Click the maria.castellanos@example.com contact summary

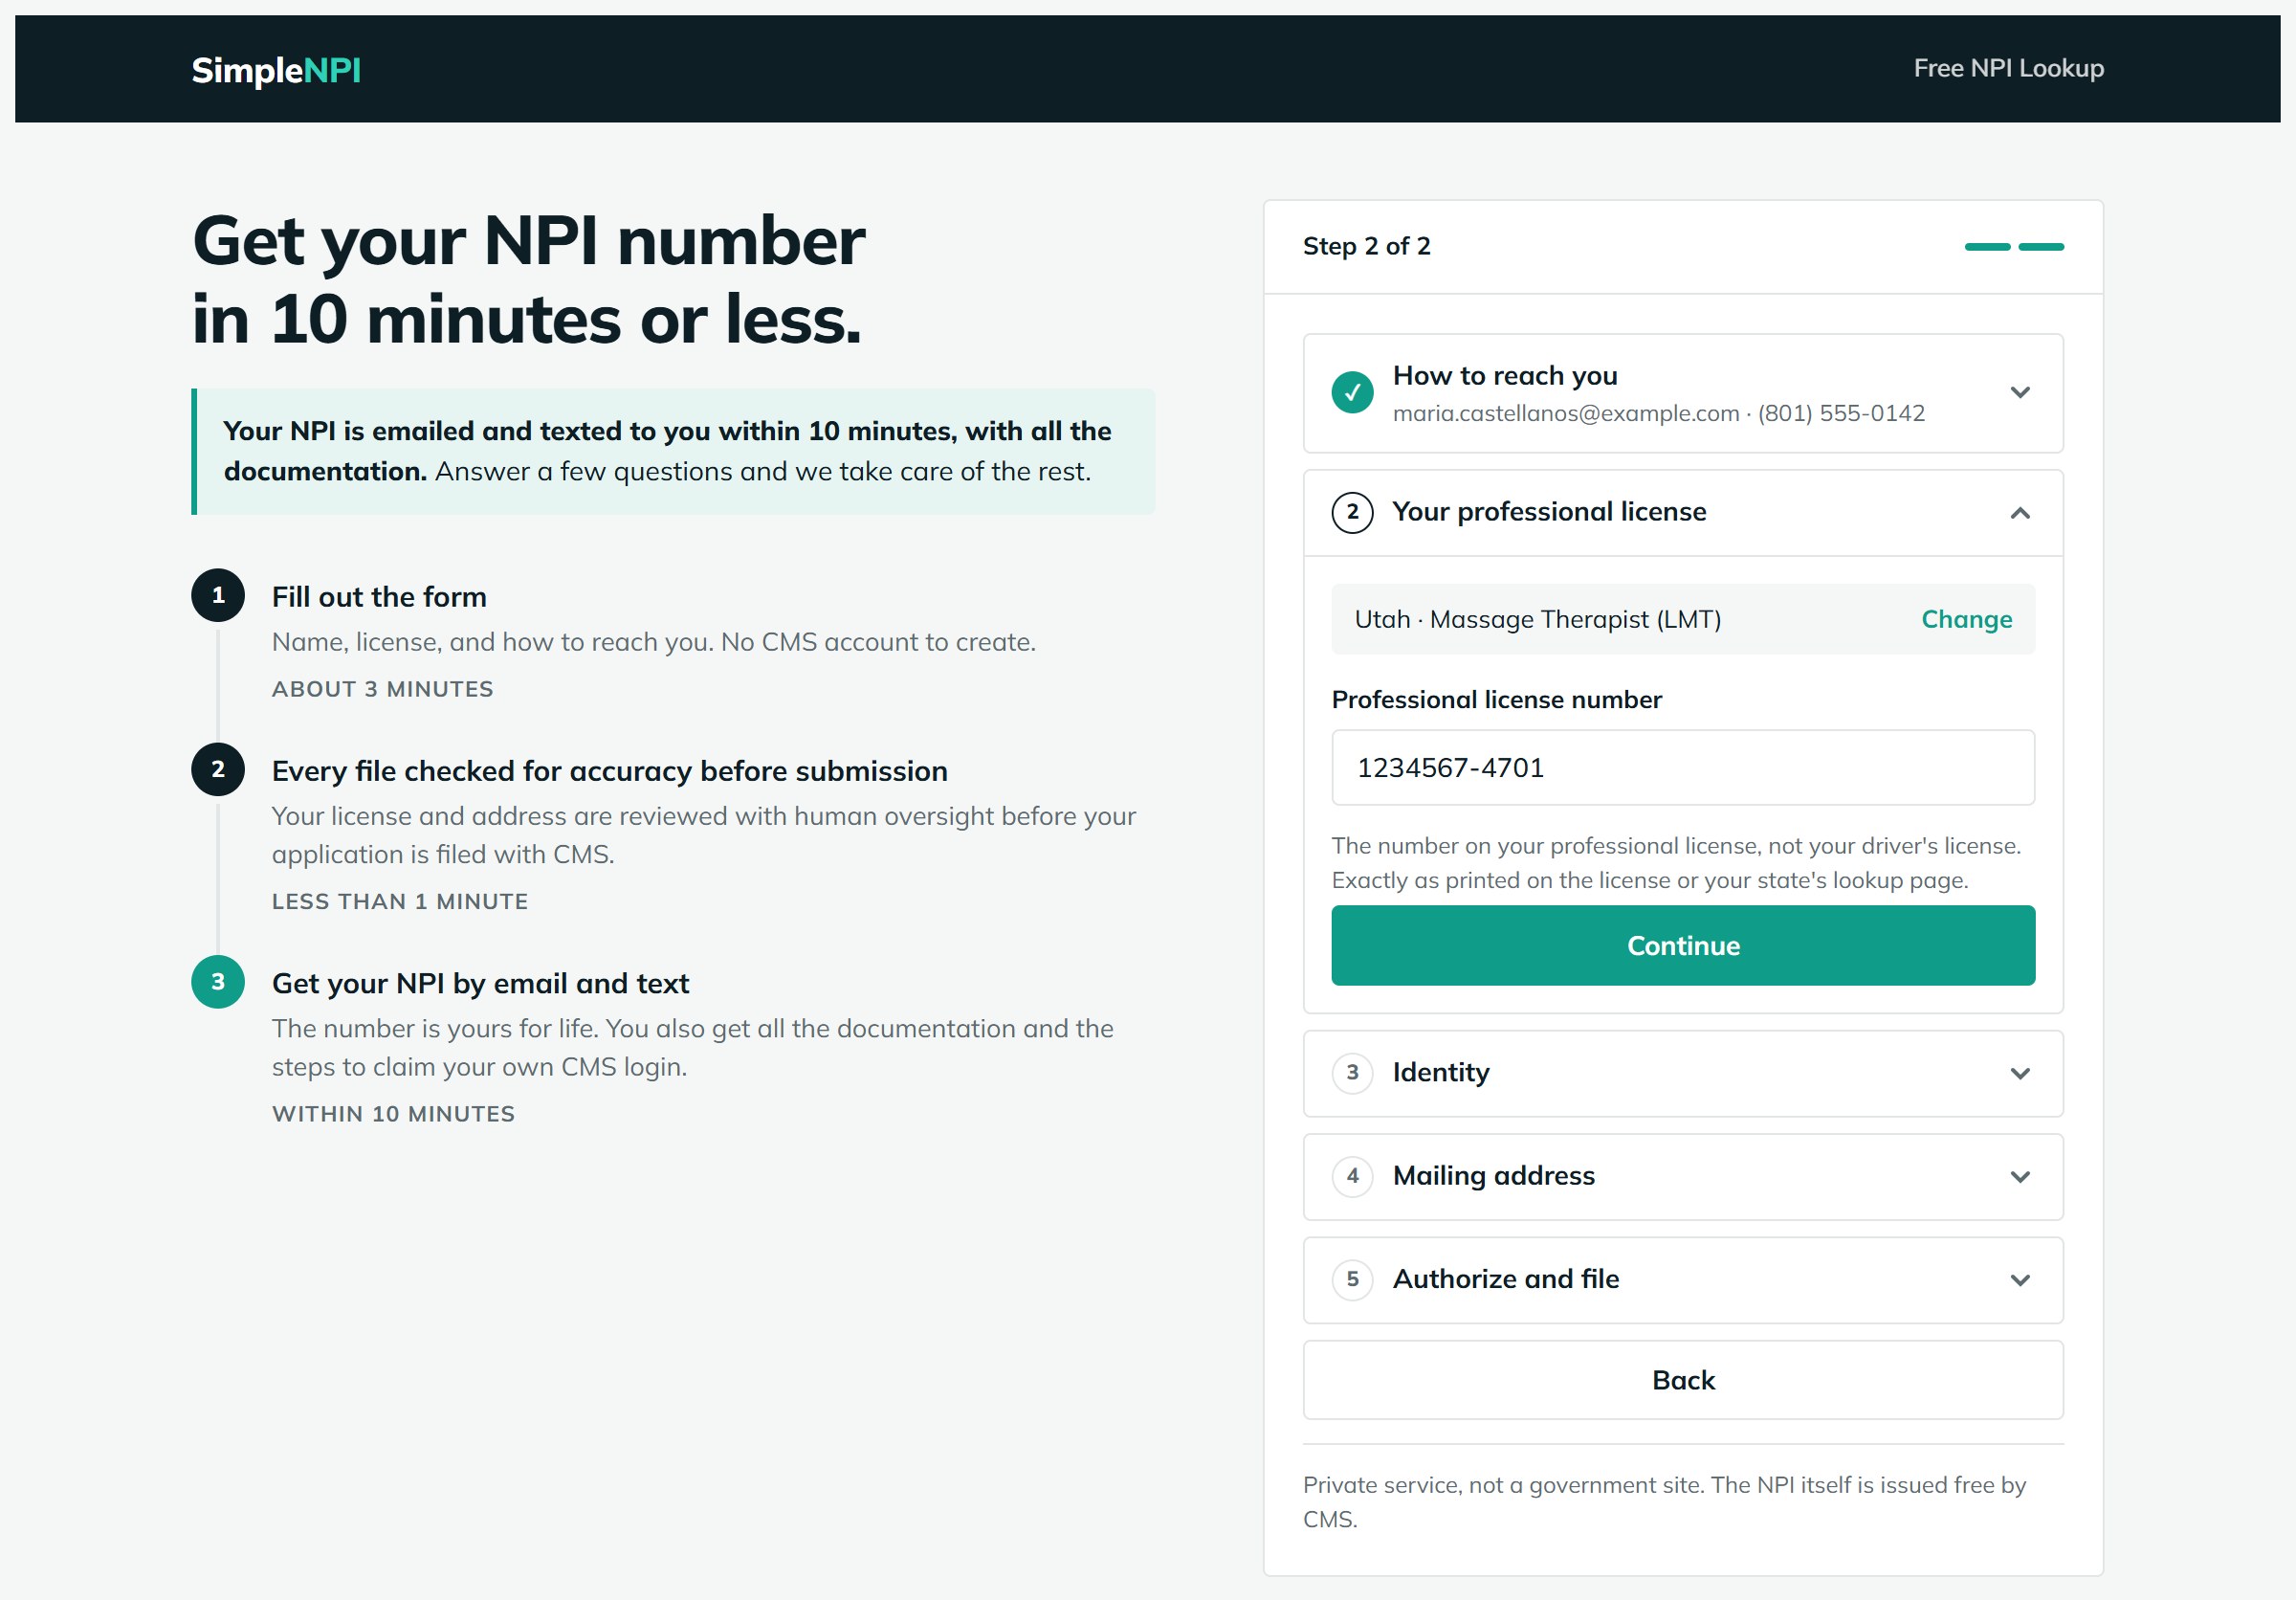point(1658,413)
